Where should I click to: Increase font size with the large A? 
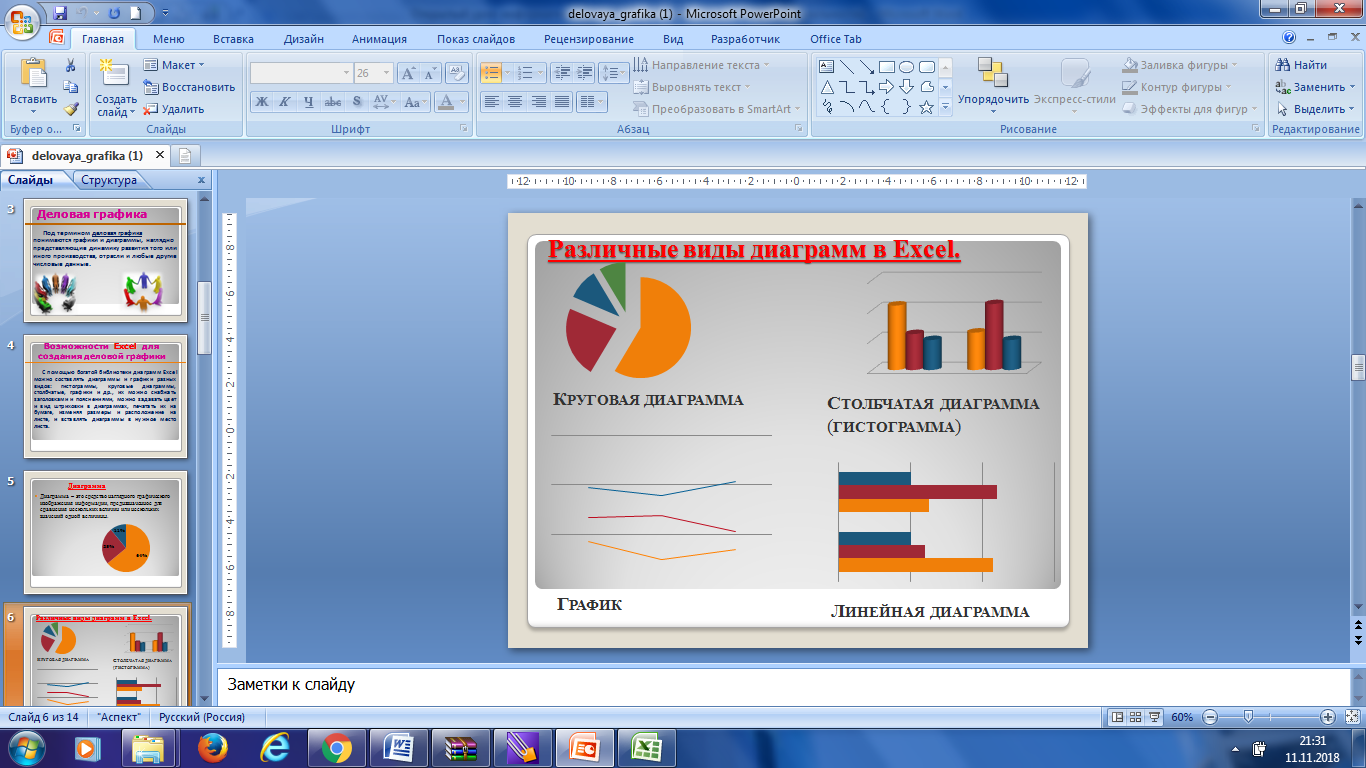pos(408,73)
